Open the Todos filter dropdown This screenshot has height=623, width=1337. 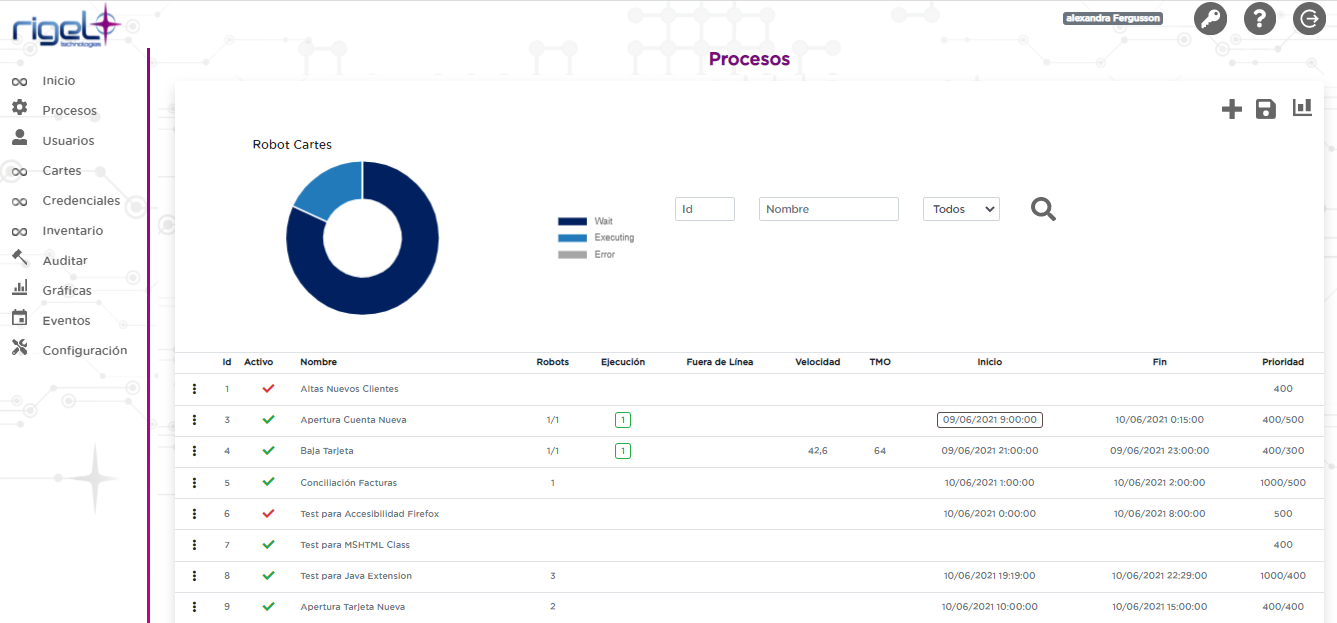tap(961, 209)
